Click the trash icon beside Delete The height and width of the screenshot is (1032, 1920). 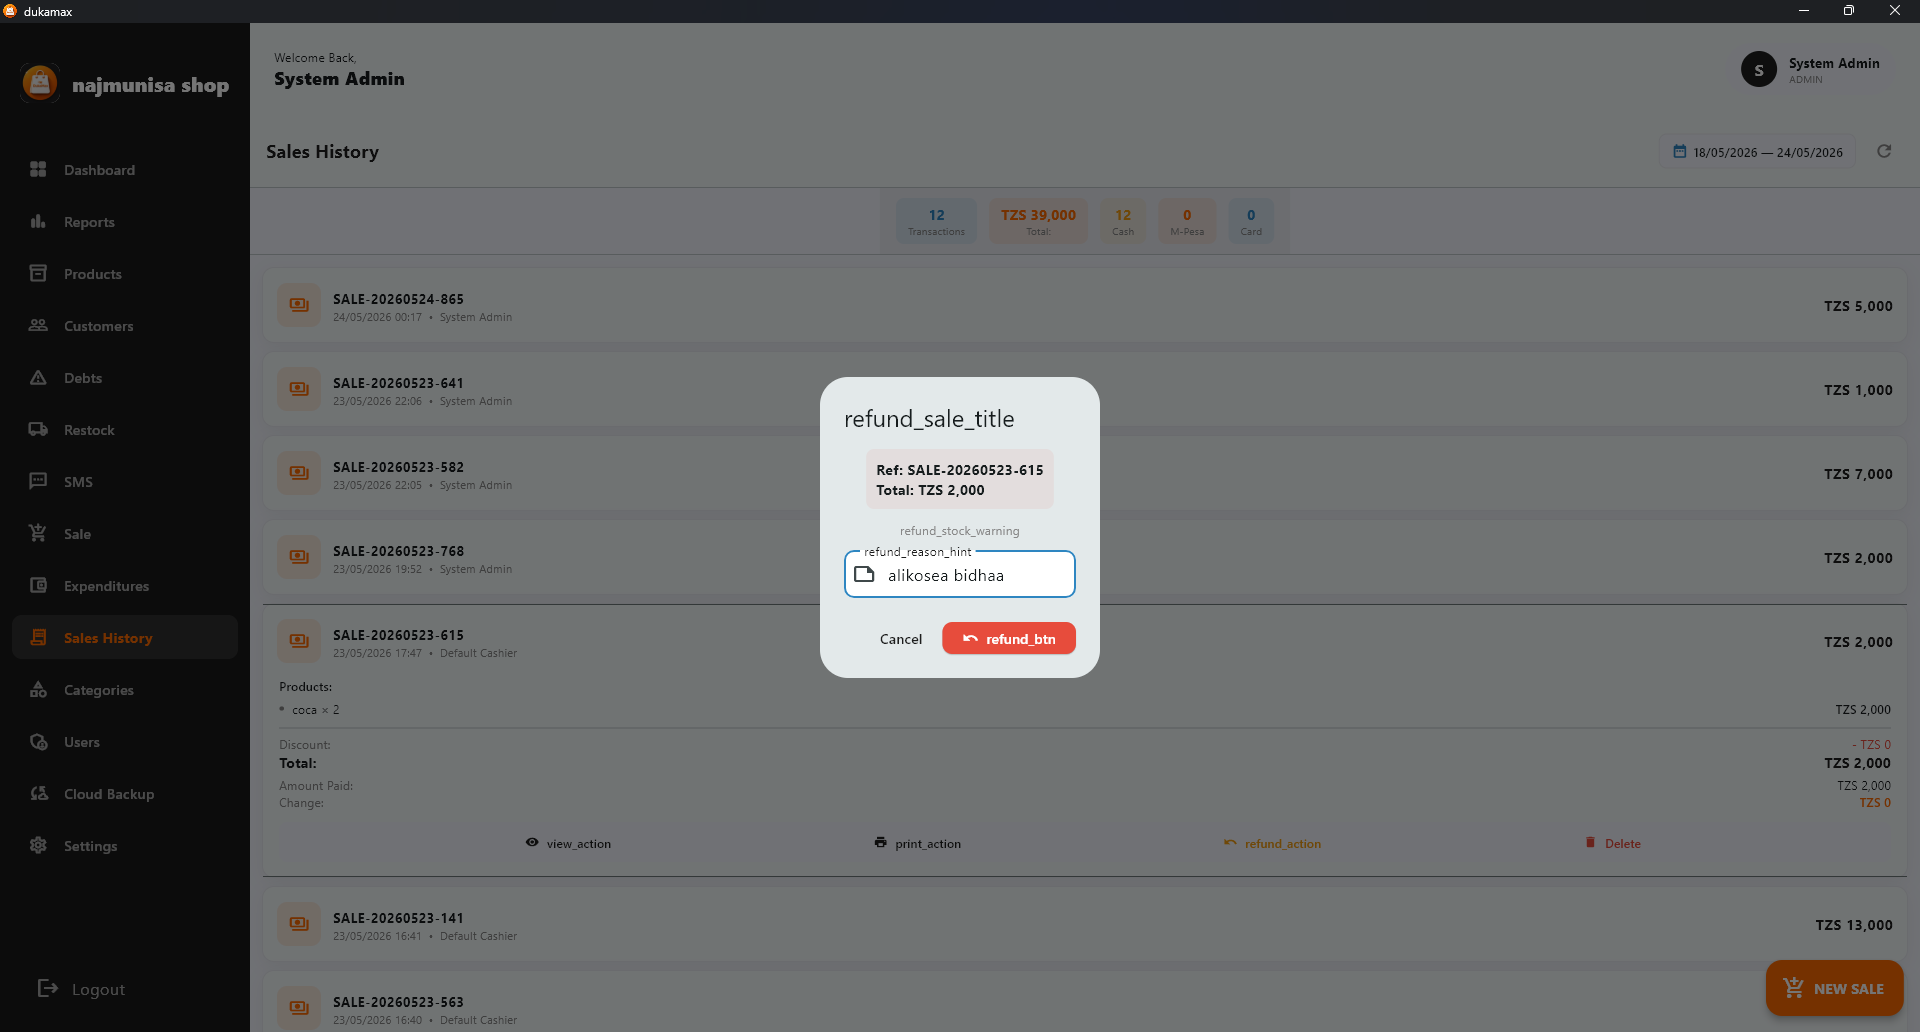[x=1590, y=843]
